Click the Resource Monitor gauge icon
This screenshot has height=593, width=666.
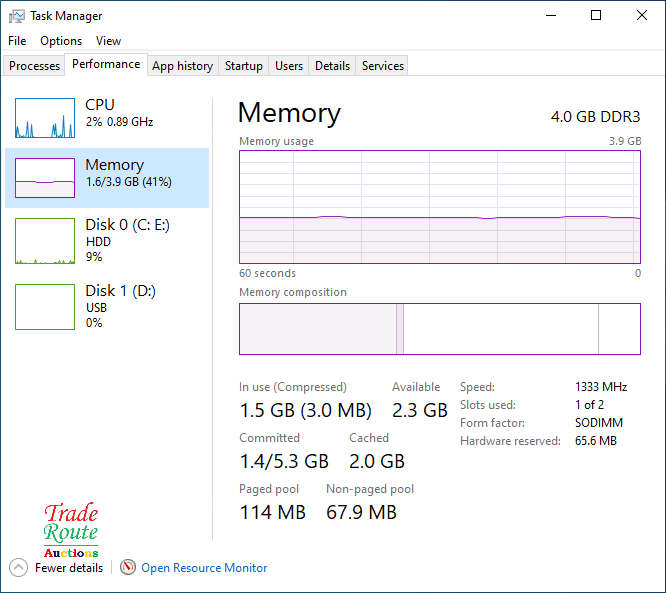click(x=128, y=567)
